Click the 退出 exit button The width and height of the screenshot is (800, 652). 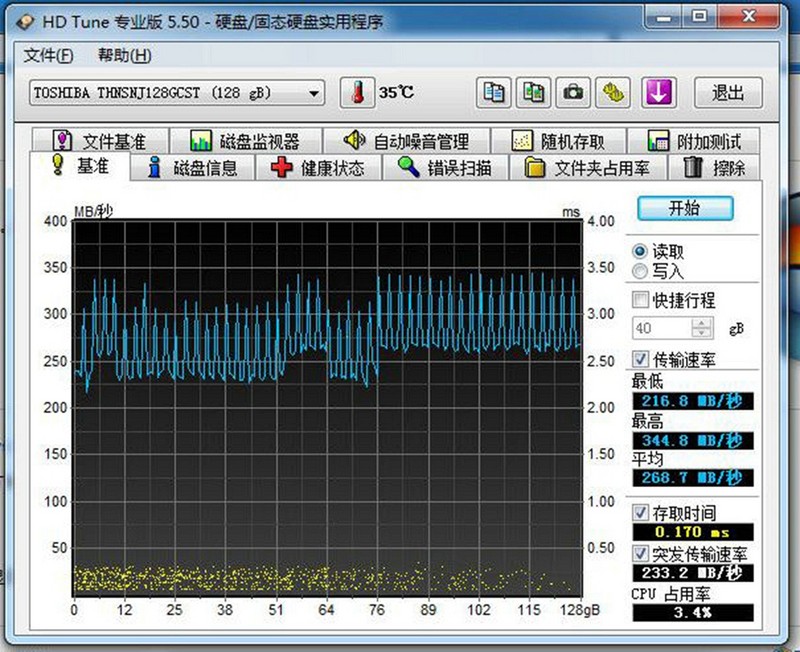coord(728,92)
